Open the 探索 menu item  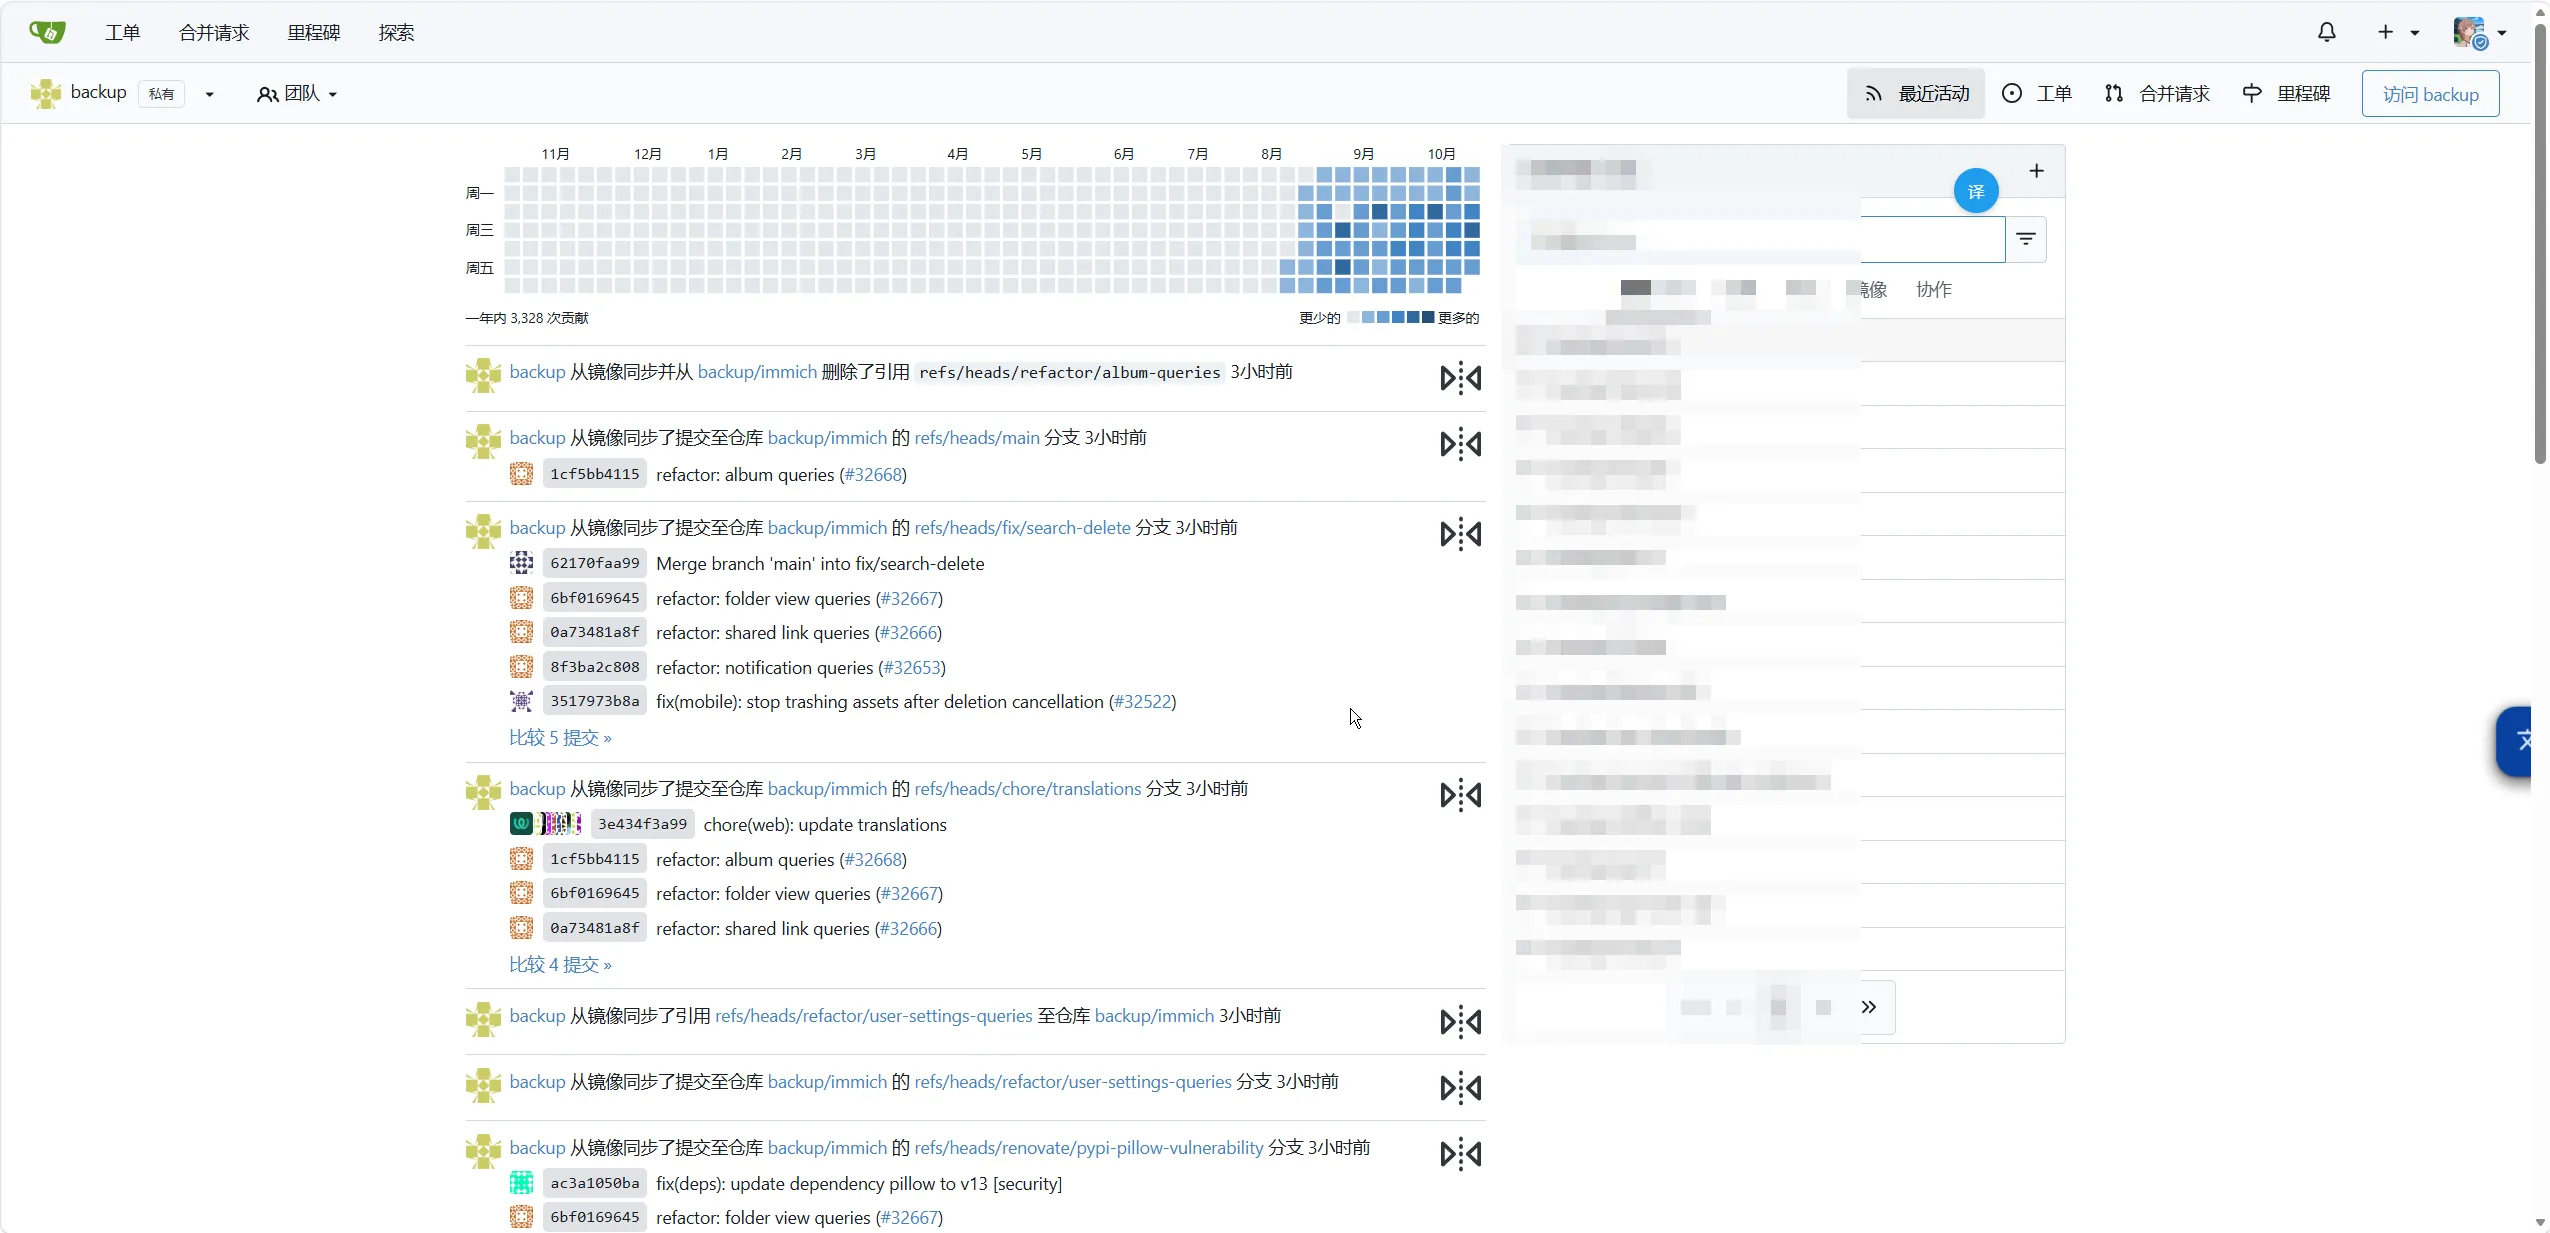pyautogui.click(x=396, y=32)
